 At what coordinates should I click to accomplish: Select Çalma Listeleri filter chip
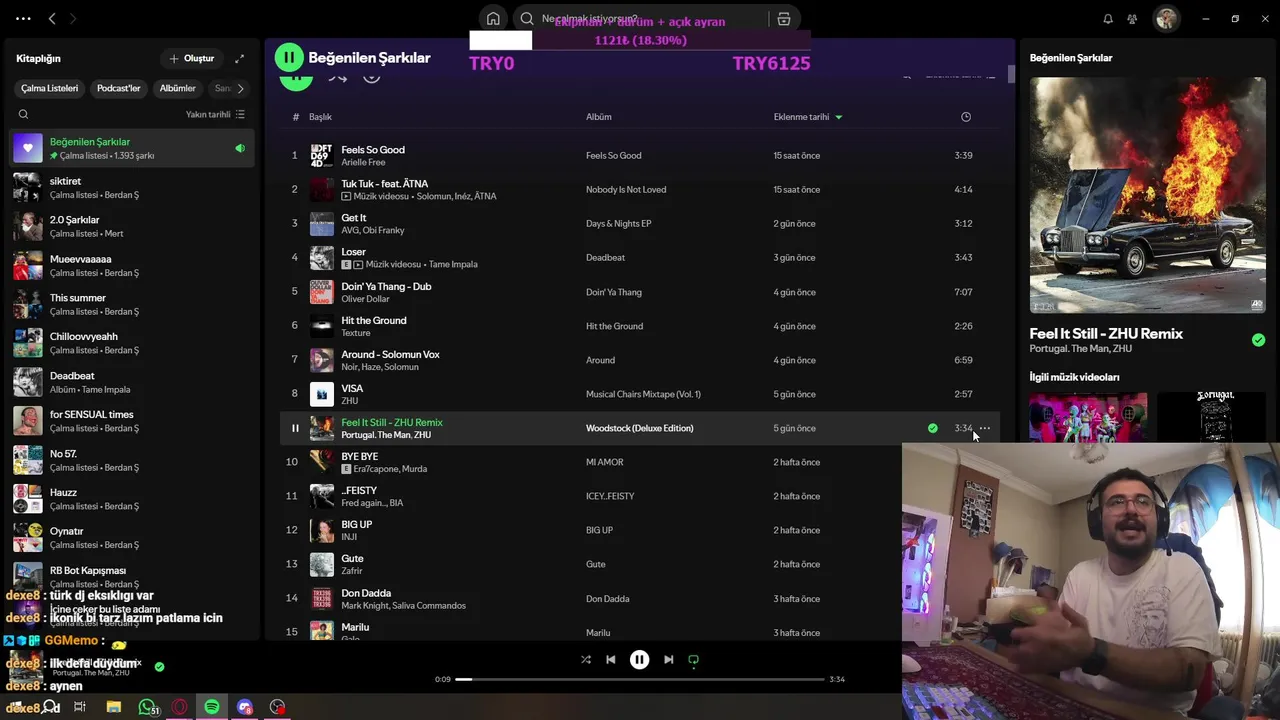49,88
